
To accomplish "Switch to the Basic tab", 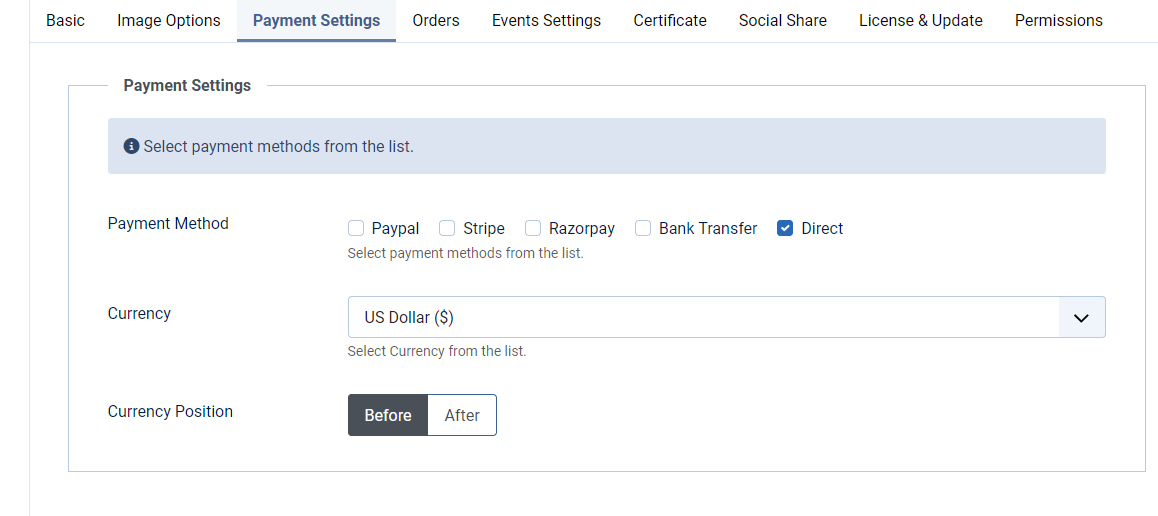I will [66, 20].
